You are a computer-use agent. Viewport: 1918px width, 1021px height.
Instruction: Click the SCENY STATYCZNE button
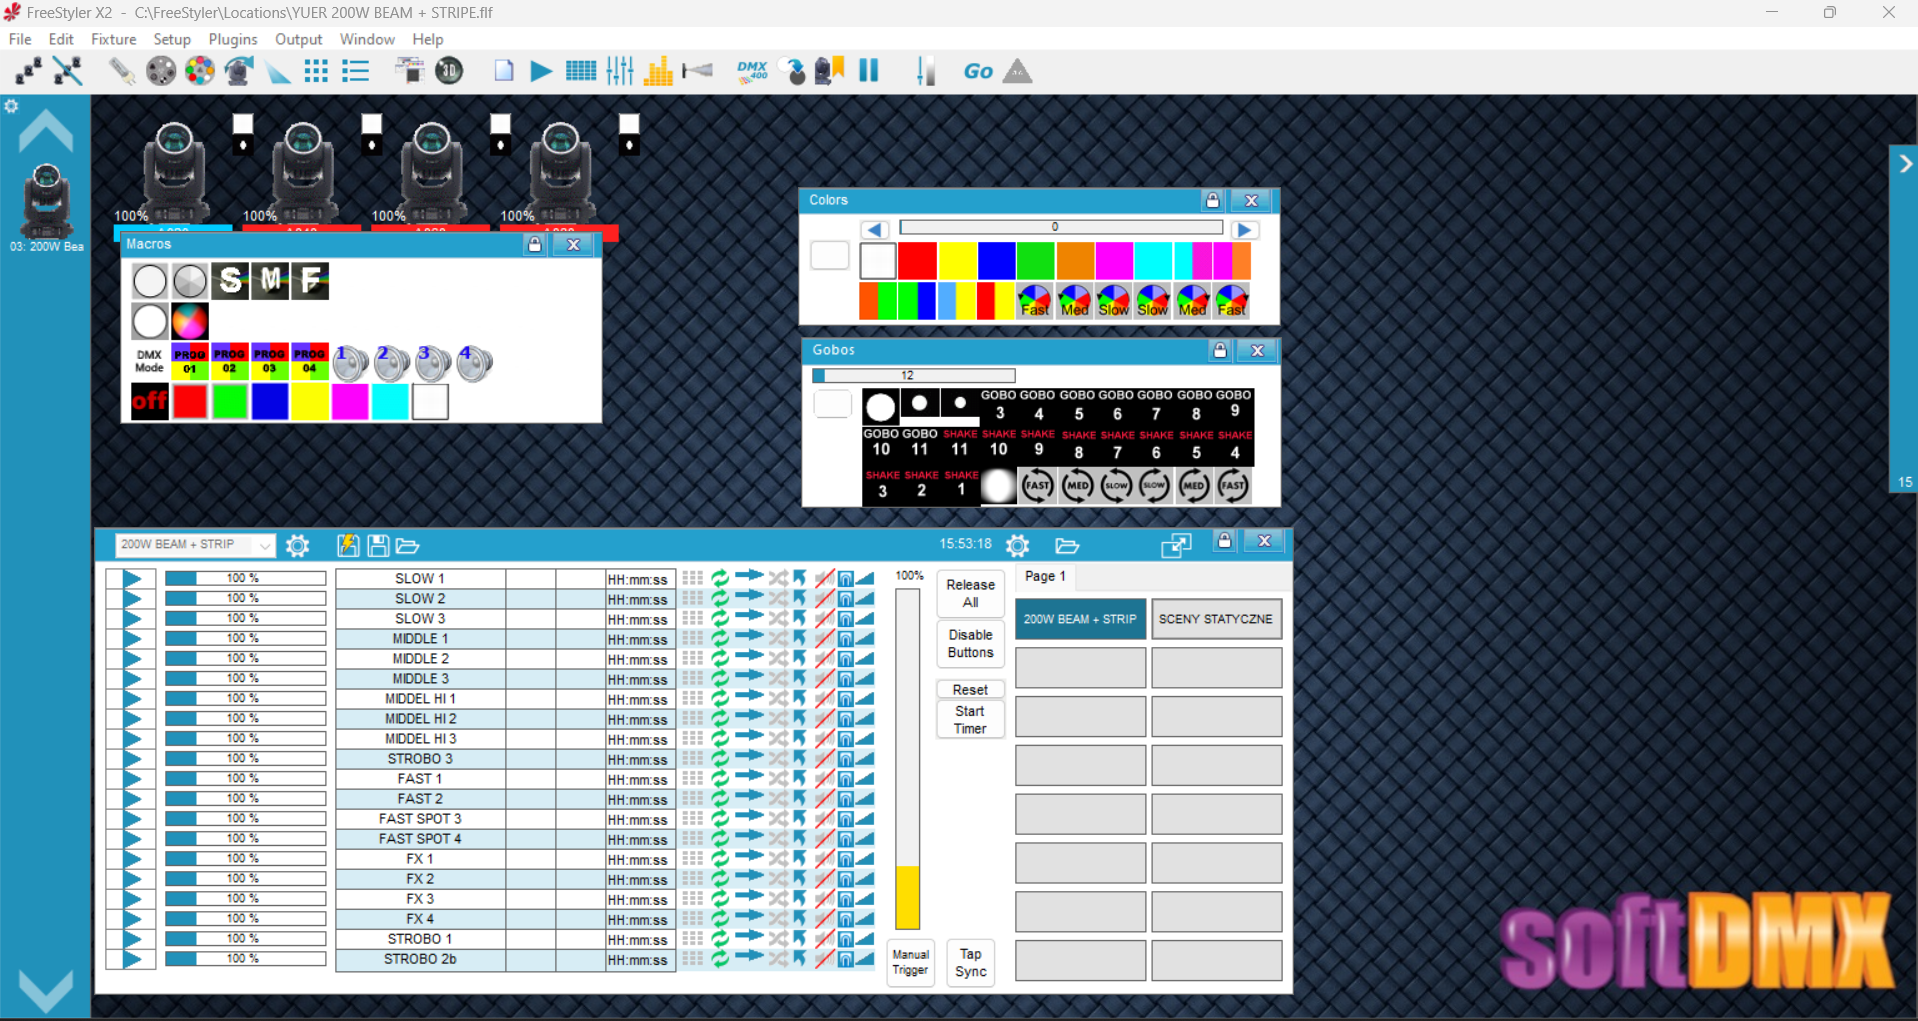pyautogui.click(x=1216, y=619)
